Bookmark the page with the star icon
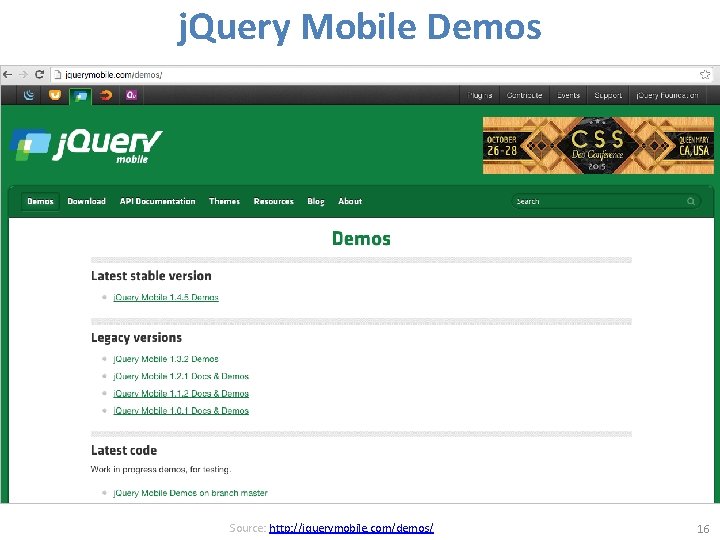The width and height of the screenshot is (720, 540). 705,74
